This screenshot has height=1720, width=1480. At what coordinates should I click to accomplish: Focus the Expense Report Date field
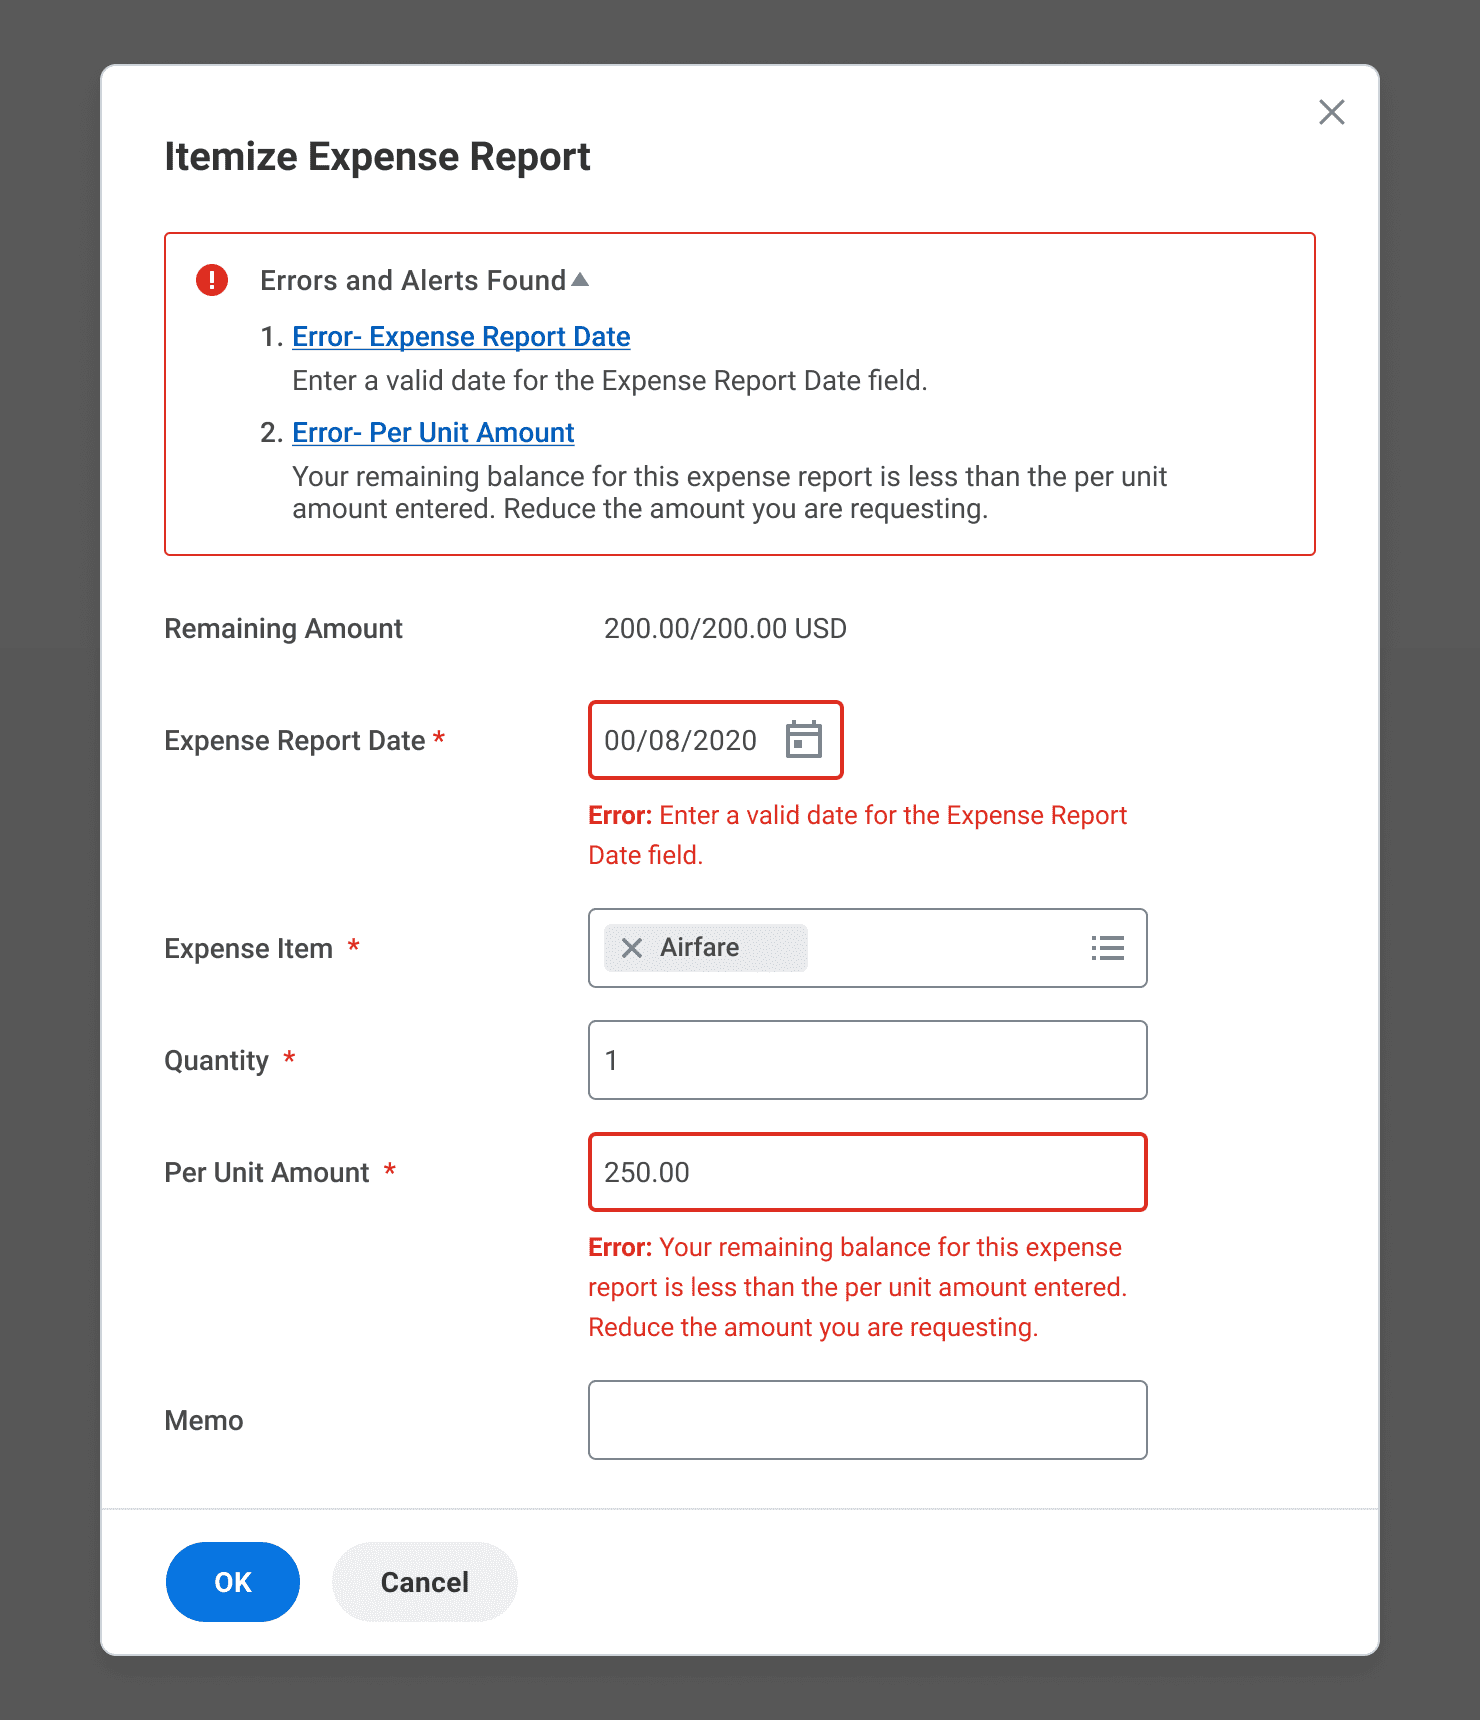tap(682, 740)
